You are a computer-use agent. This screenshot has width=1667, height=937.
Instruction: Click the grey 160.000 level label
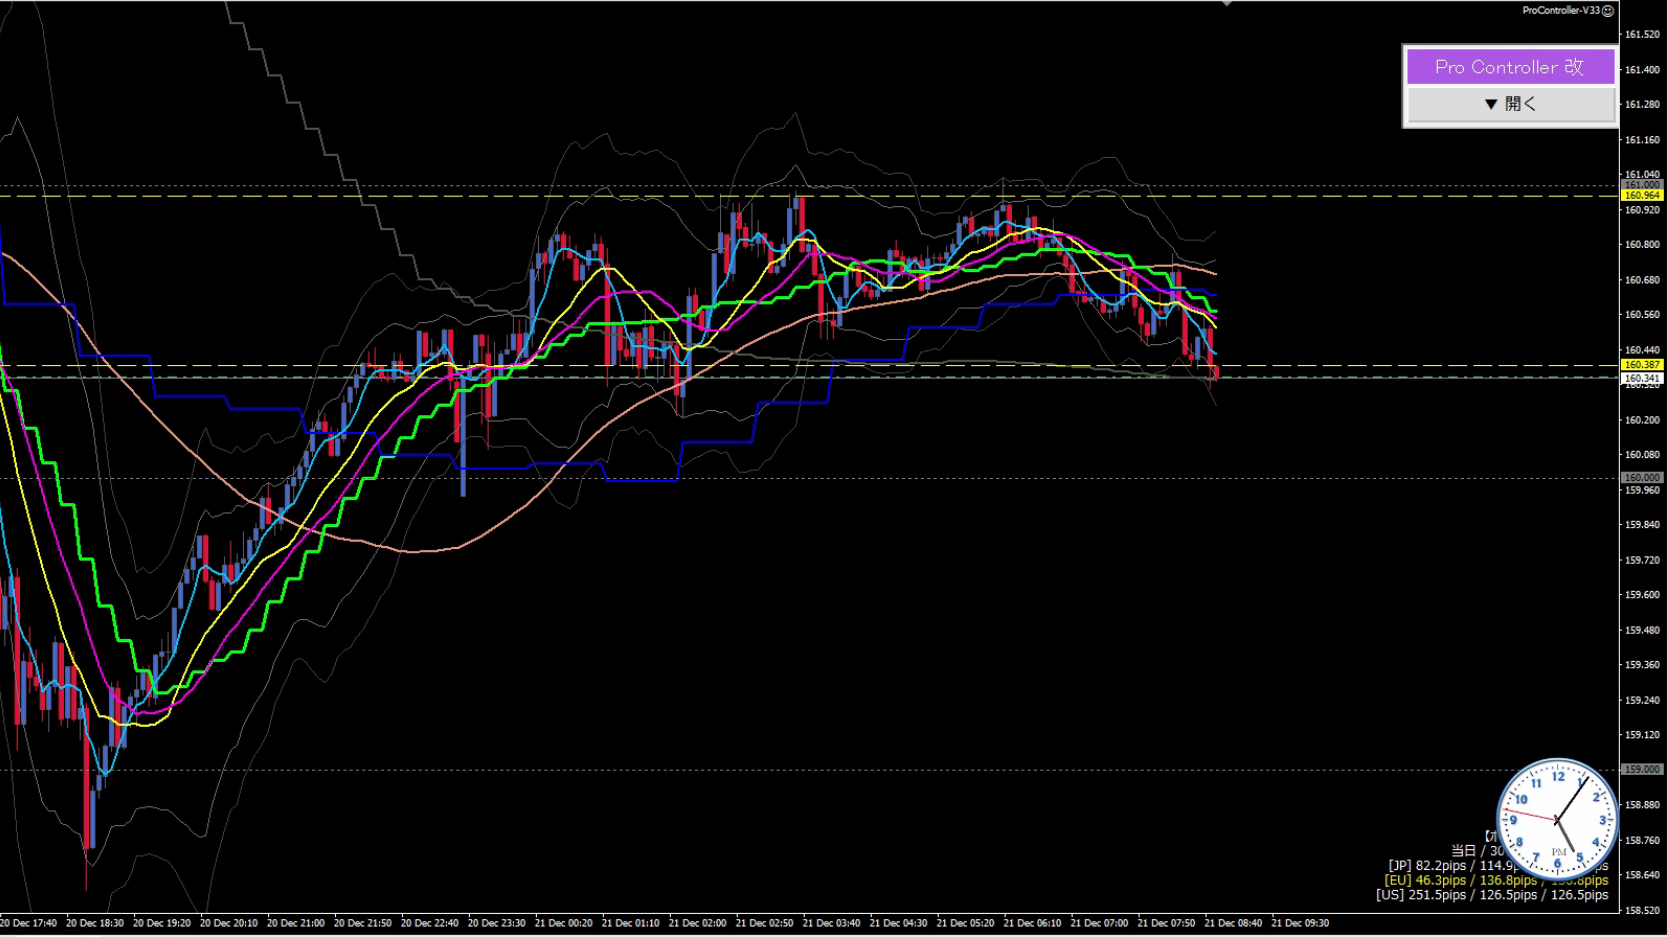click(1642, 478)
